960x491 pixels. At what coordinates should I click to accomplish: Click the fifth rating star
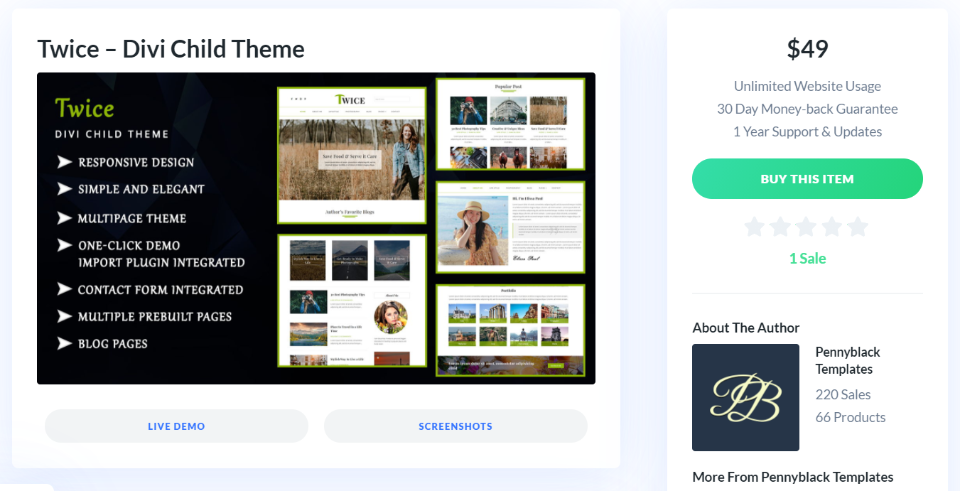tap(858, 227)
